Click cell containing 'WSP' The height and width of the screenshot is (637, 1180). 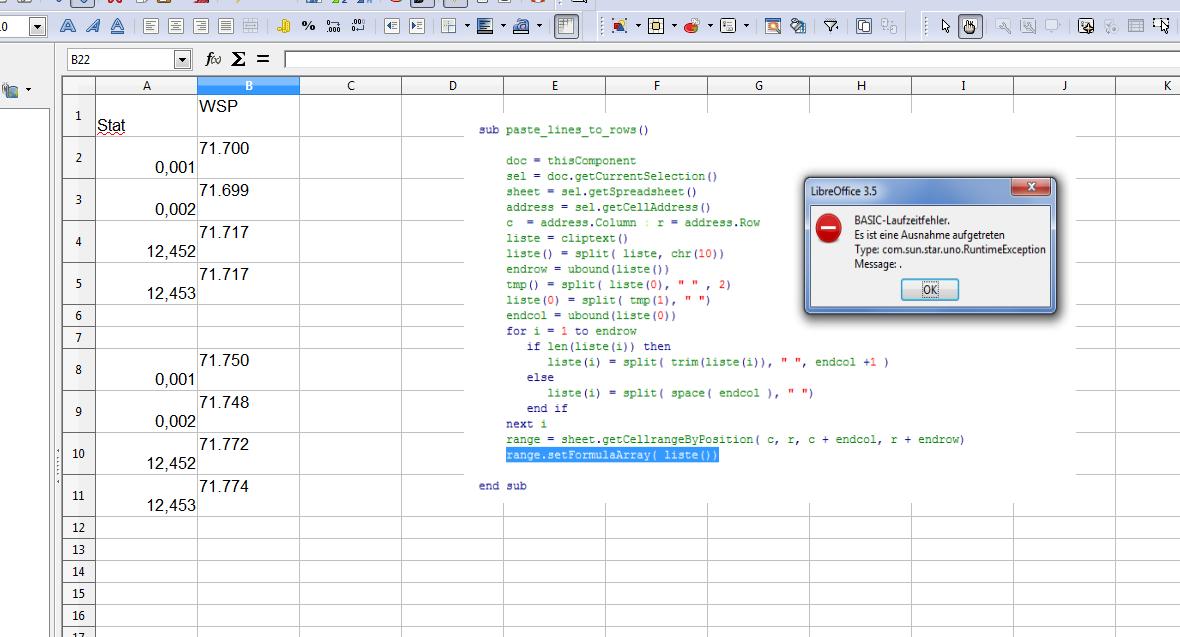[248, 115]
